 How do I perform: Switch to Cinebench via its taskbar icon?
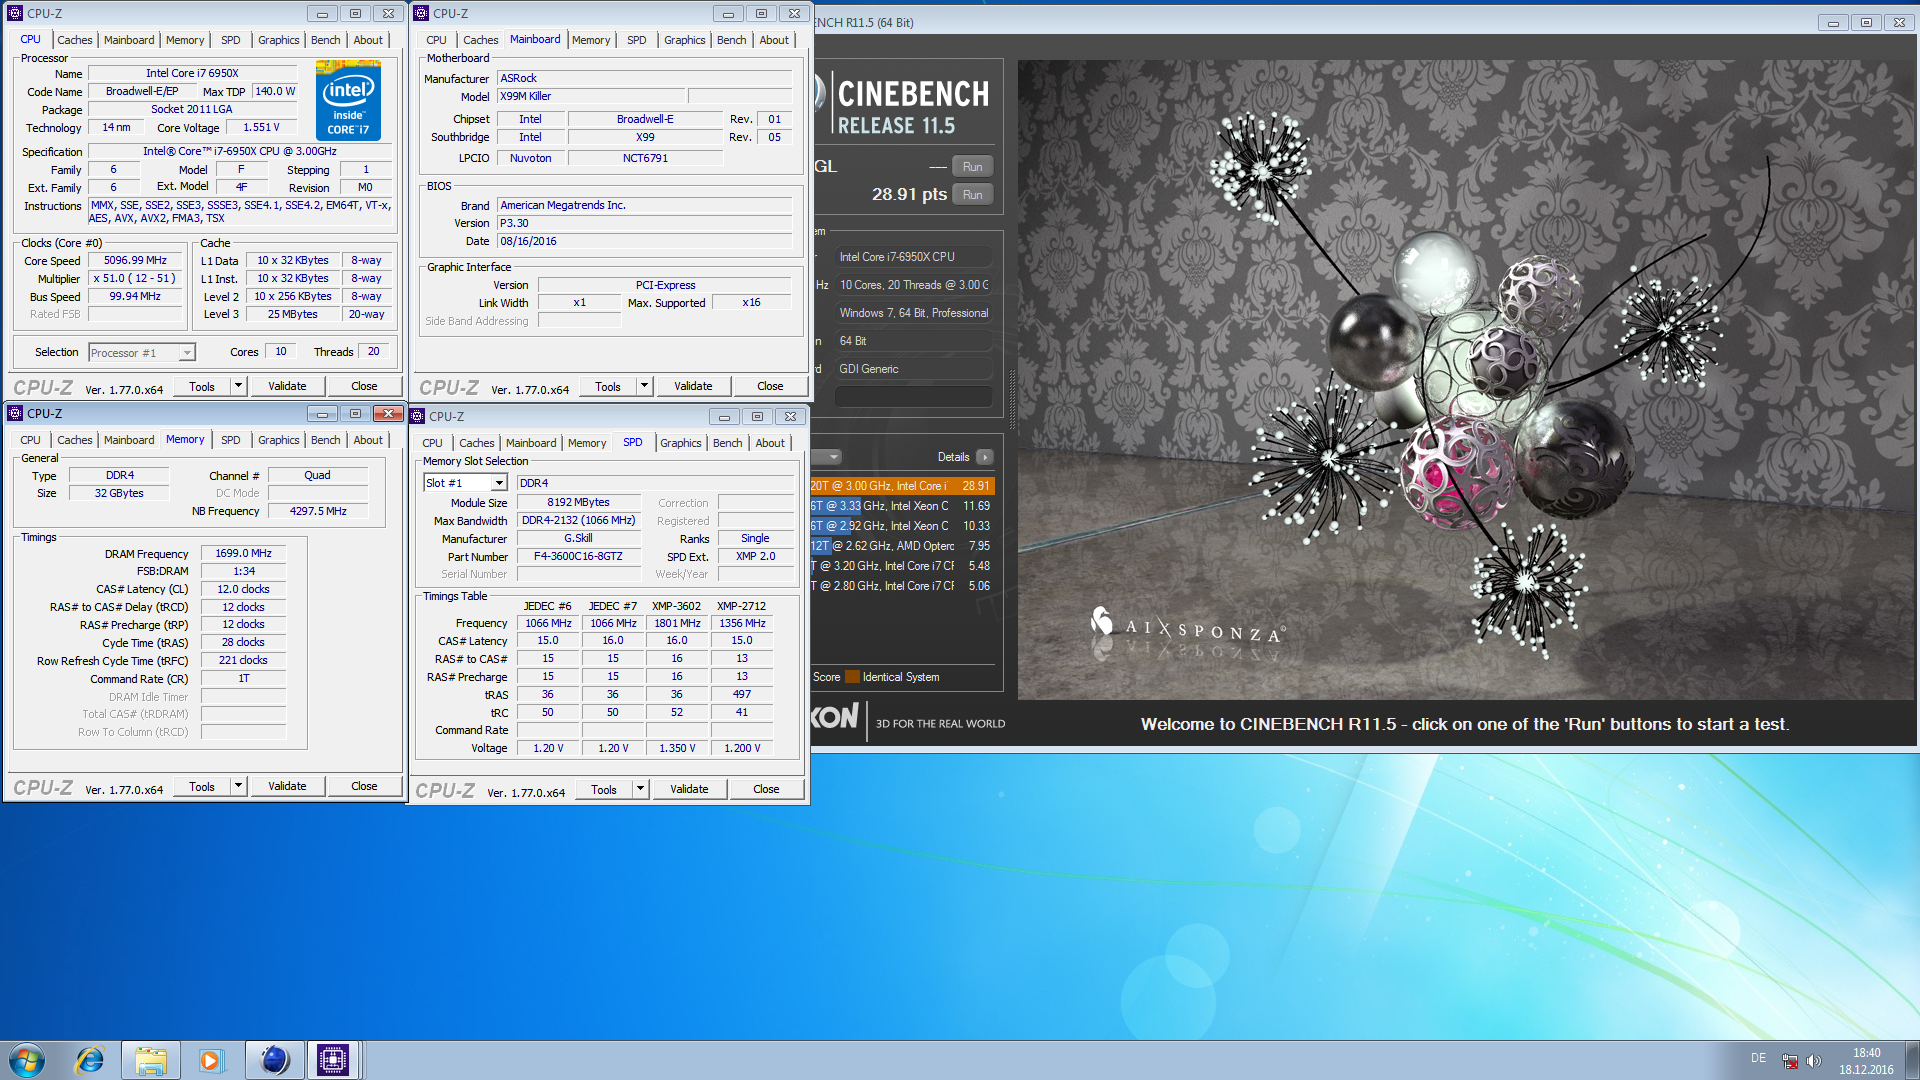point(274,1059)
